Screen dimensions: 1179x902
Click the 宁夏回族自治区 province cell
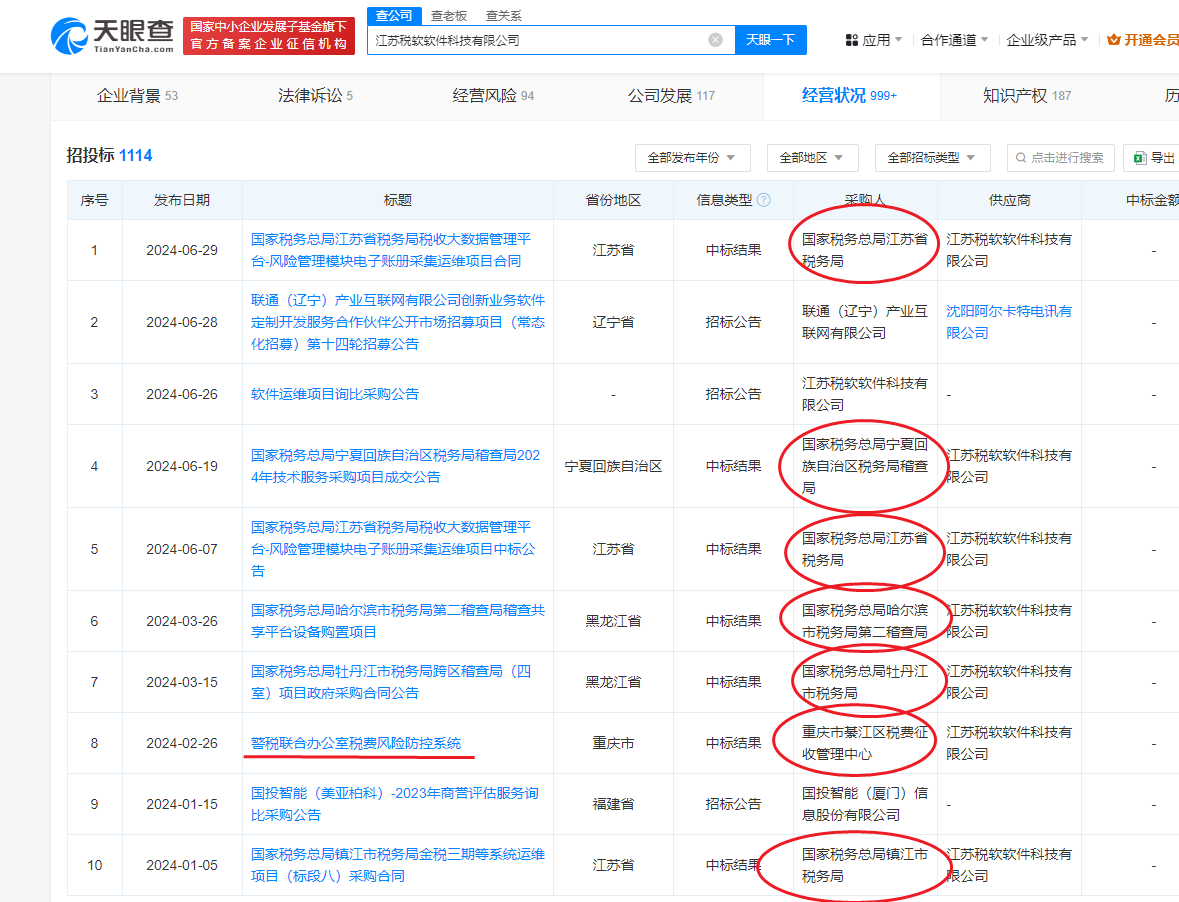614,466
